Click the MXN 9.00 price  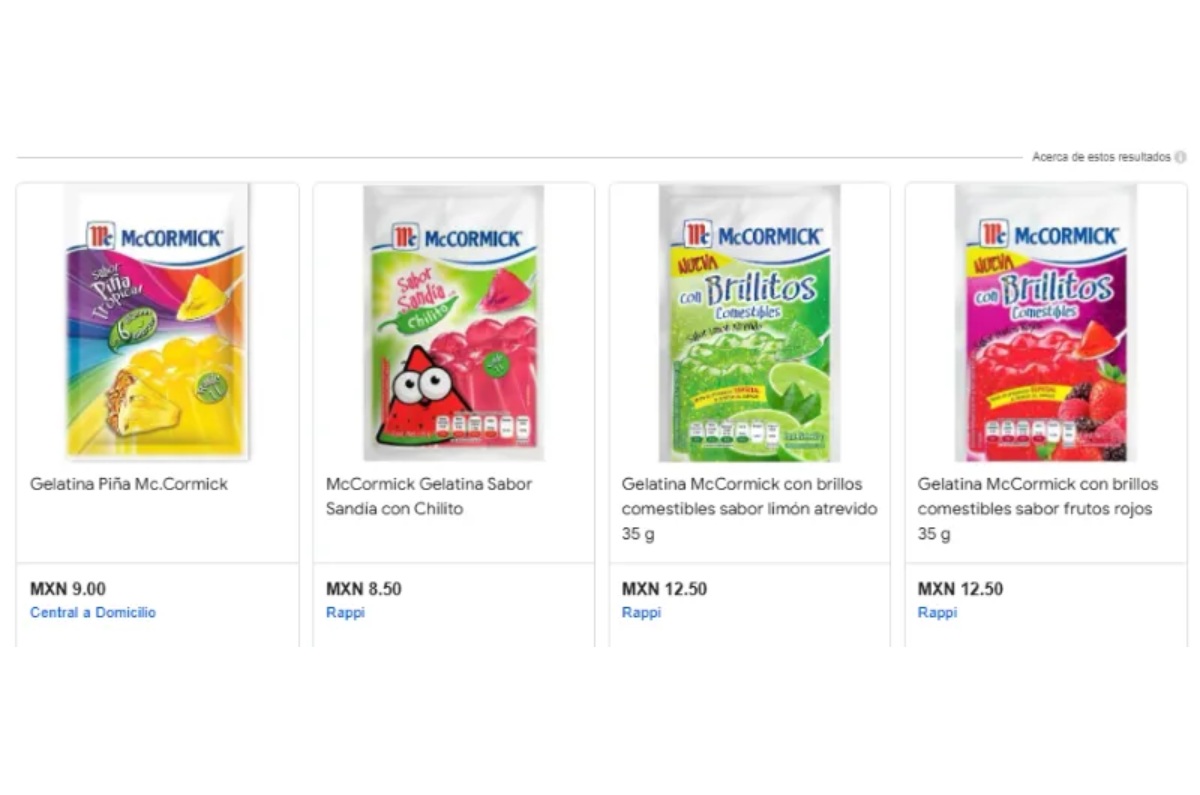(68, 589)
